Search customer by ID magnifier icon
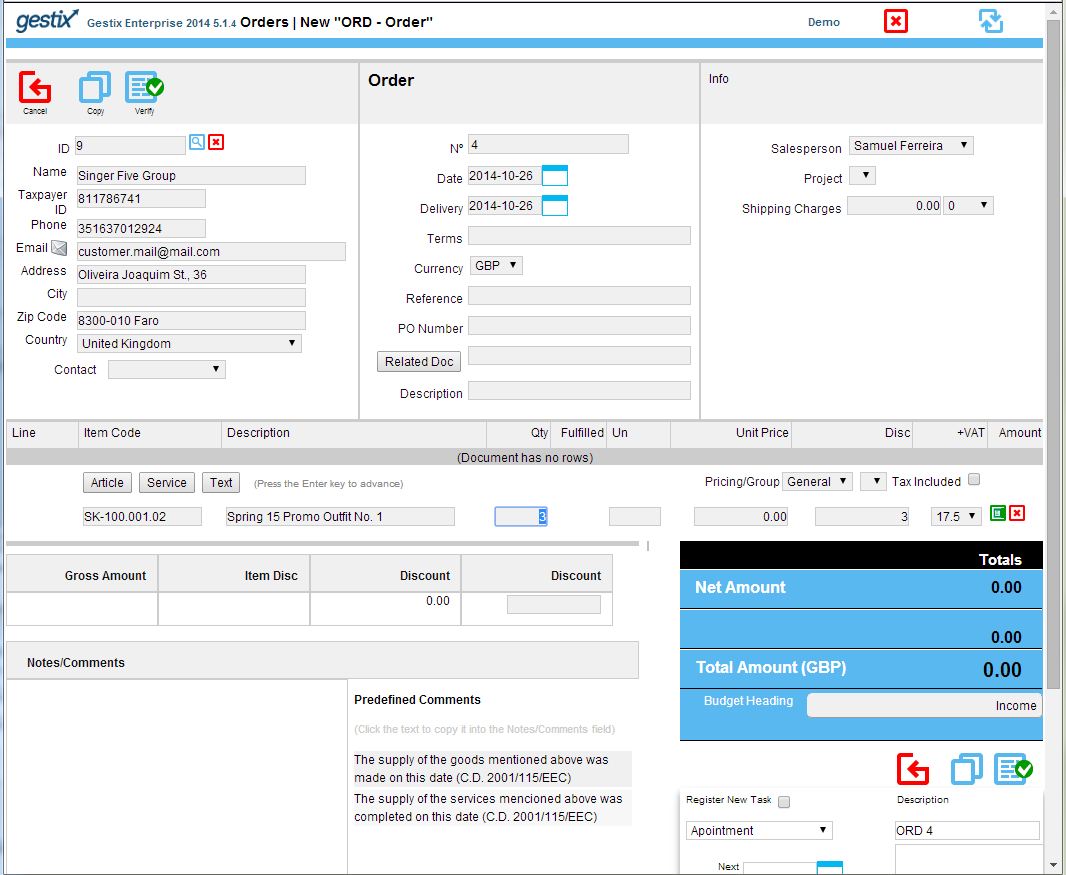This screenshot has height=875, width=1066. coord(196,142)
